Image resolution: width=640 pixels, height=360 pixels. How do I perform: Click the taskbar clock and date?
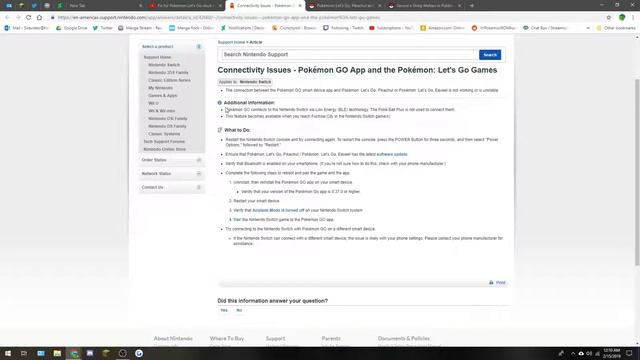click(611, 353)
